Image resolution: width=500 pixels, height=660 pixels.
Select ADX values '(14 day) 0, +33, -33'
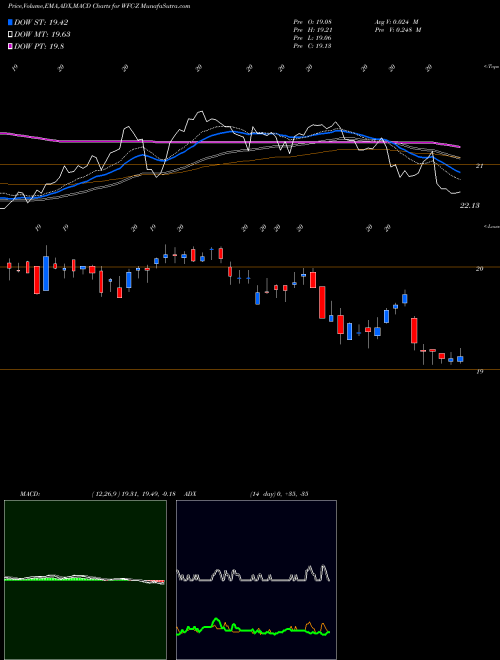click(x=279, y=494)
